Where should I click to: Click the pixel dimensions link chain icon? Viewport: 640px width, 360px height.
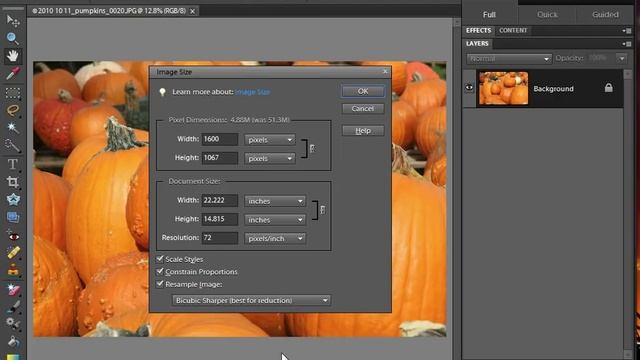tap(312, 148)
